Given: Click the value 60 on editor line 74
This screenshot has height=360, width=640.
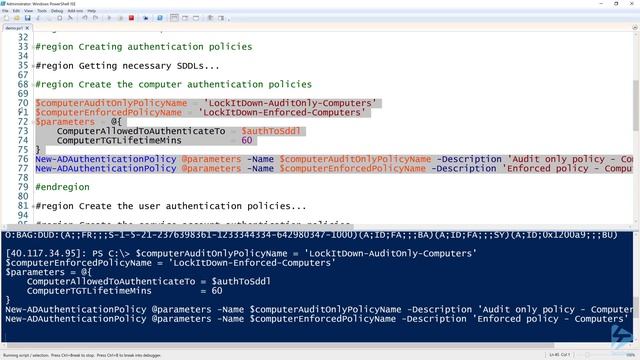Looking at the screenshot, I should tap(247, 140).
